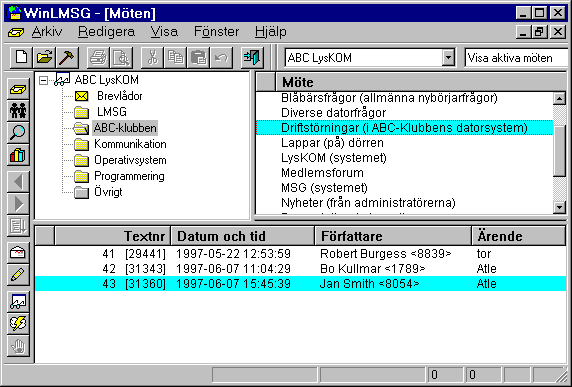
Task: Select the ABC-klubben folder
Action: 125,128
